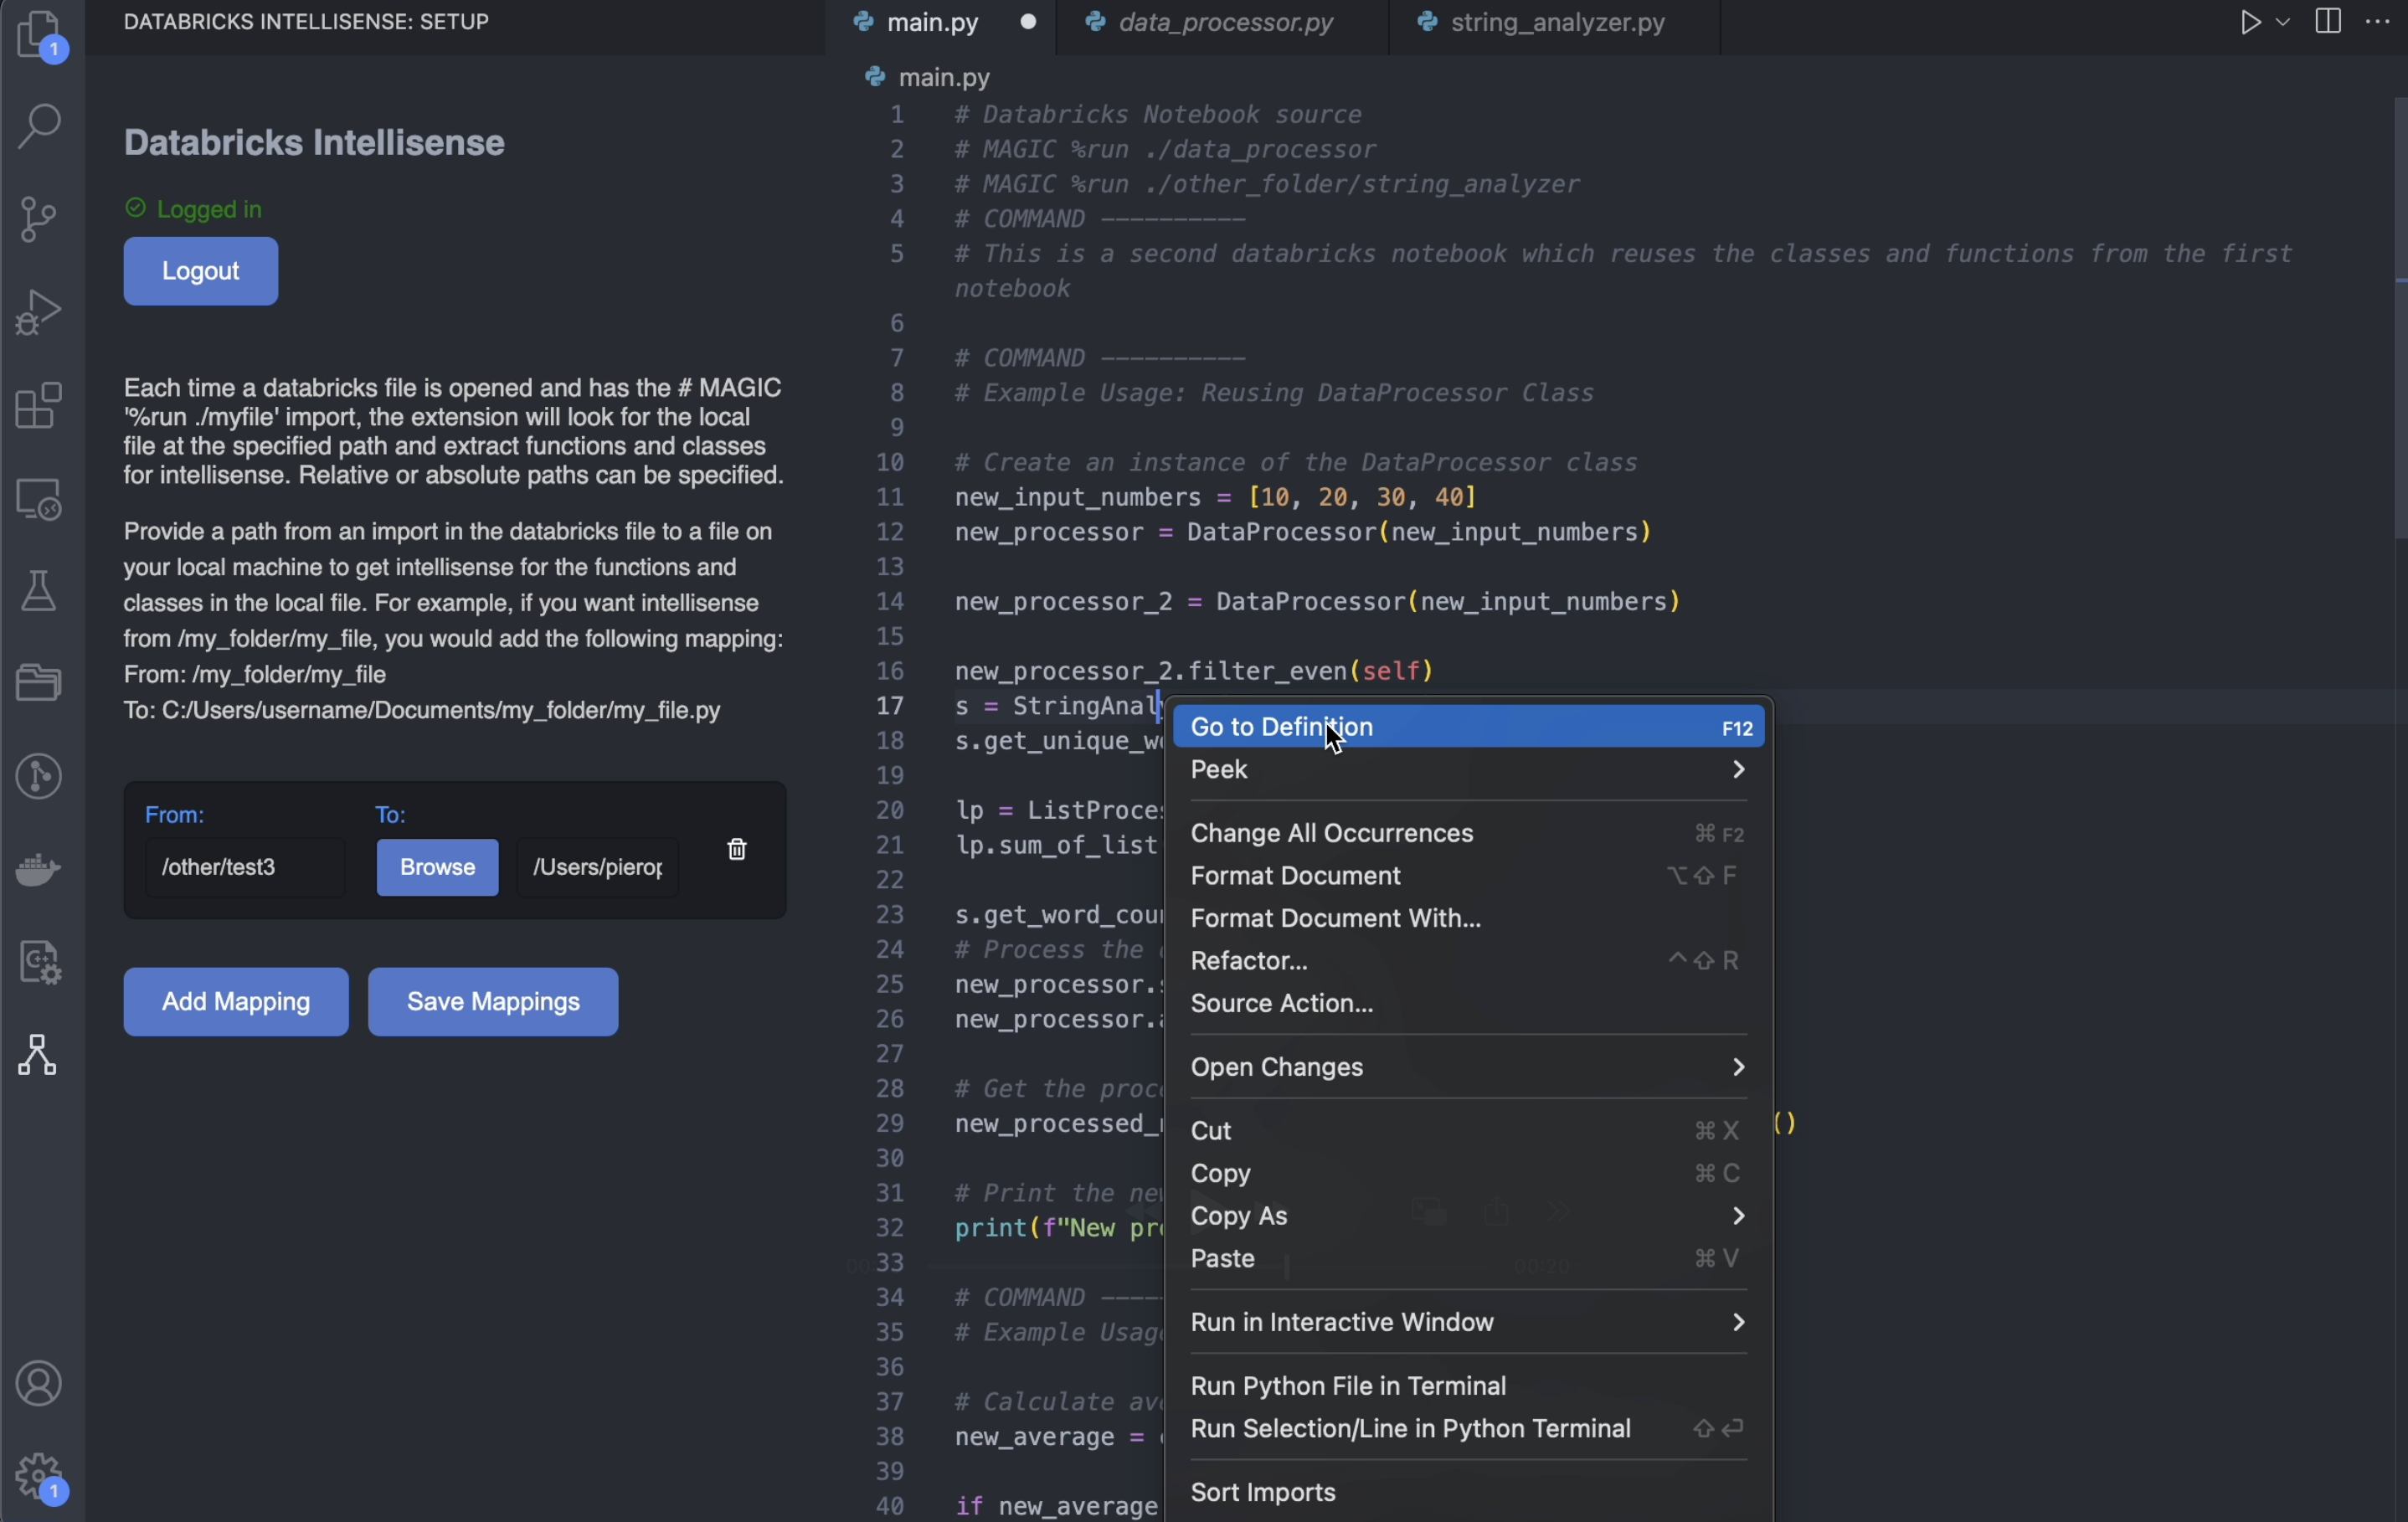Open the Project Manager folder icon
The image size is (2408, 1522).
(39, 683)
